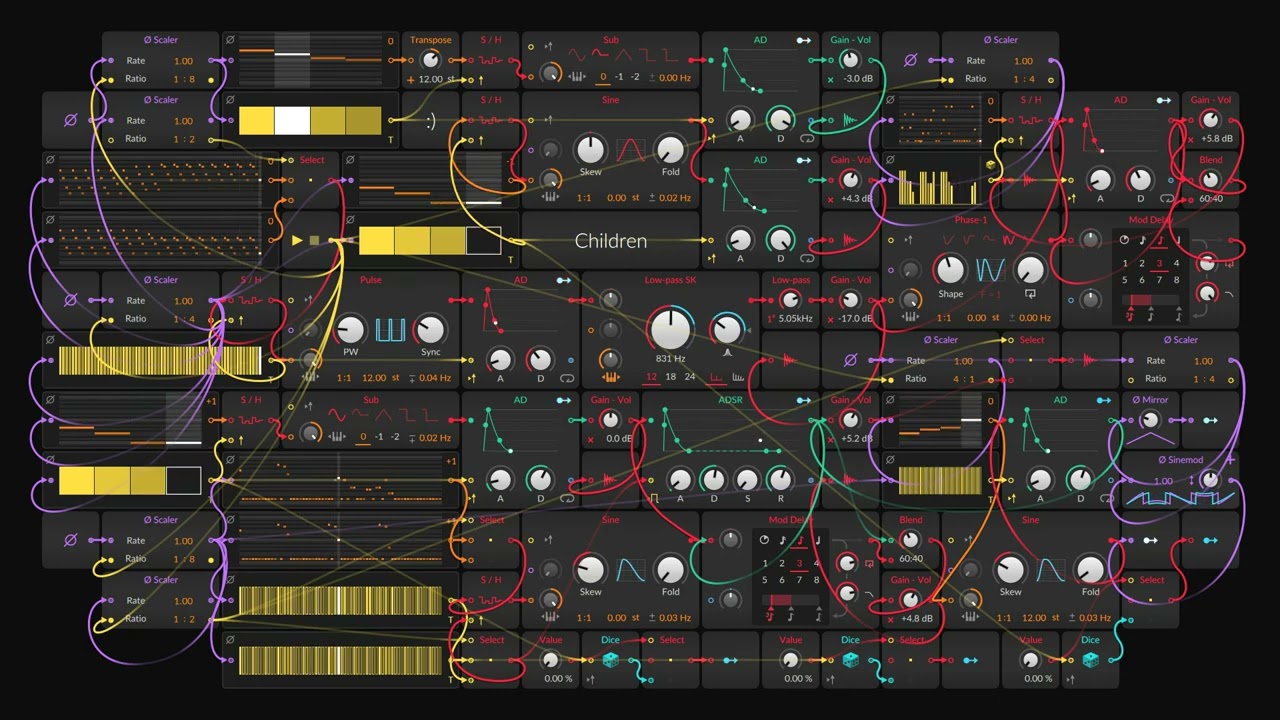Click the Ø Sinemod module title

(x=1181, y=460)
